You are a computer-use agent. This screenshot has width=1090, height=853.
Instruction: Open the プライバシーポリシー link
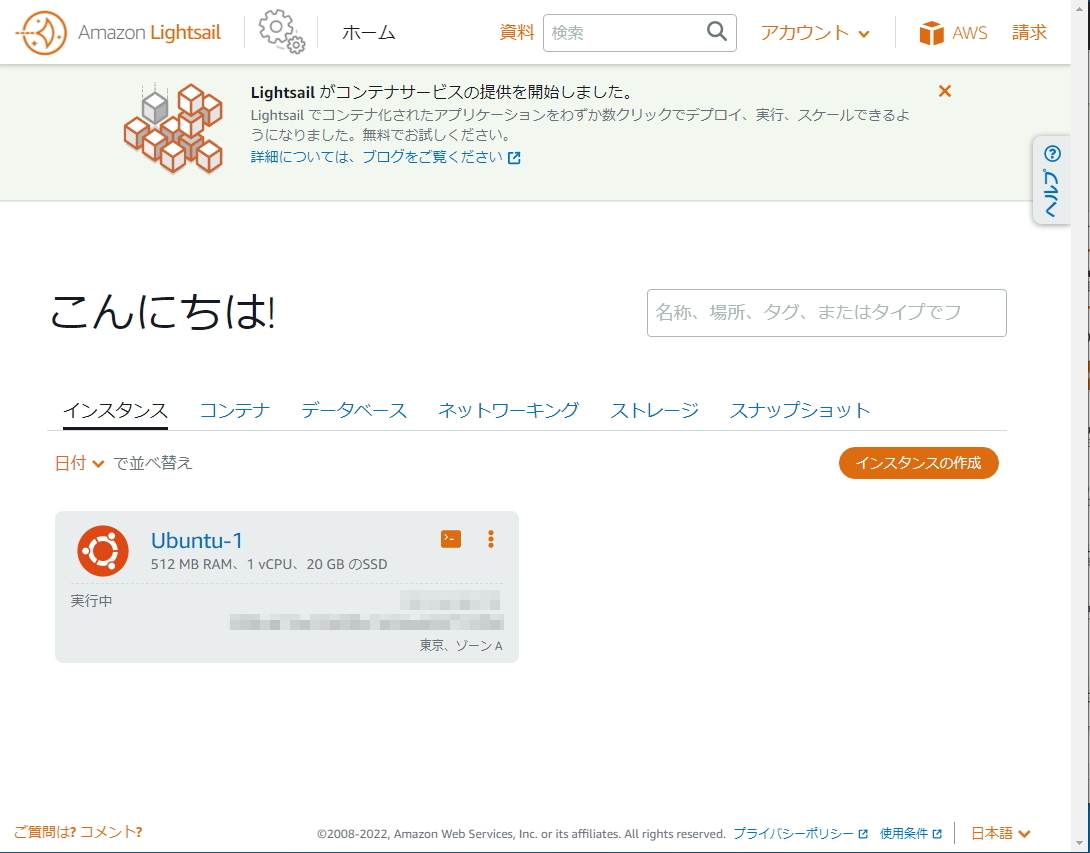800,833
